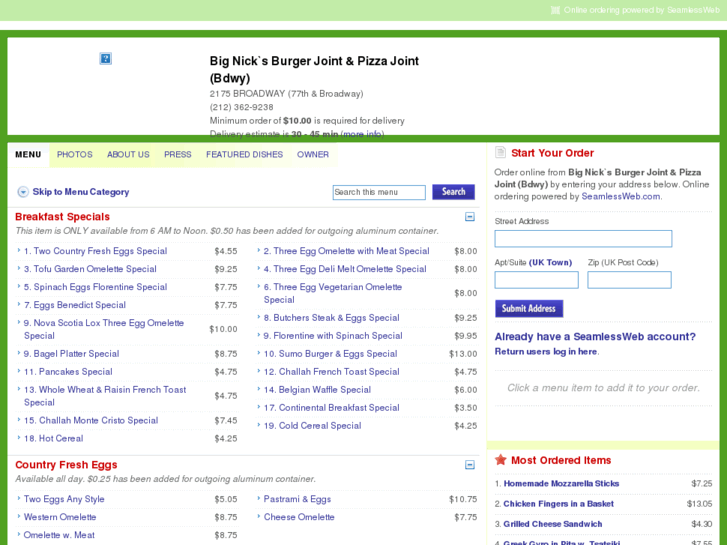727x545 pixels.
Task: Open Skip to Menu Category dropdown
Action: coord(81,192)
